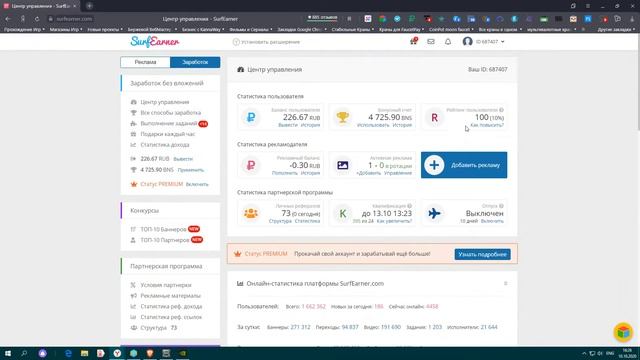Click the ruble balance icon in user statistics
Viewport: 640px width, 360px height.
[x=251, y=117]
